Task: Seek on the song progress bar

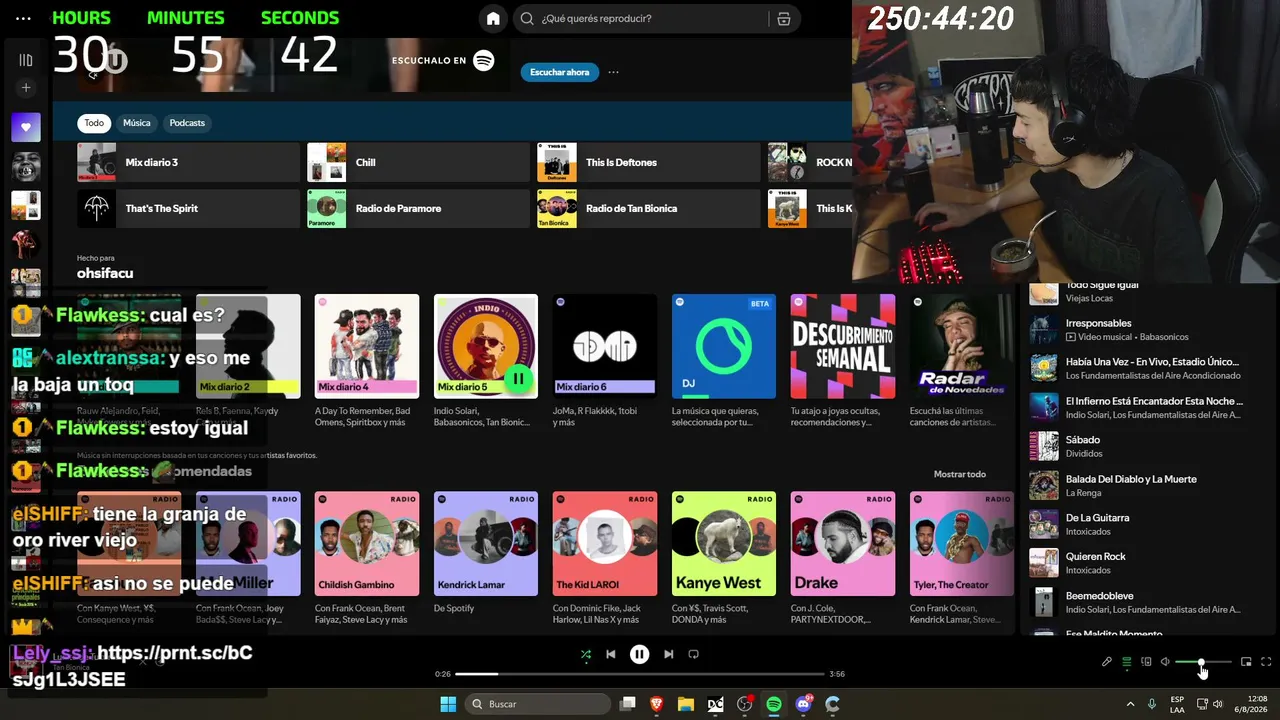Action: 640,674
